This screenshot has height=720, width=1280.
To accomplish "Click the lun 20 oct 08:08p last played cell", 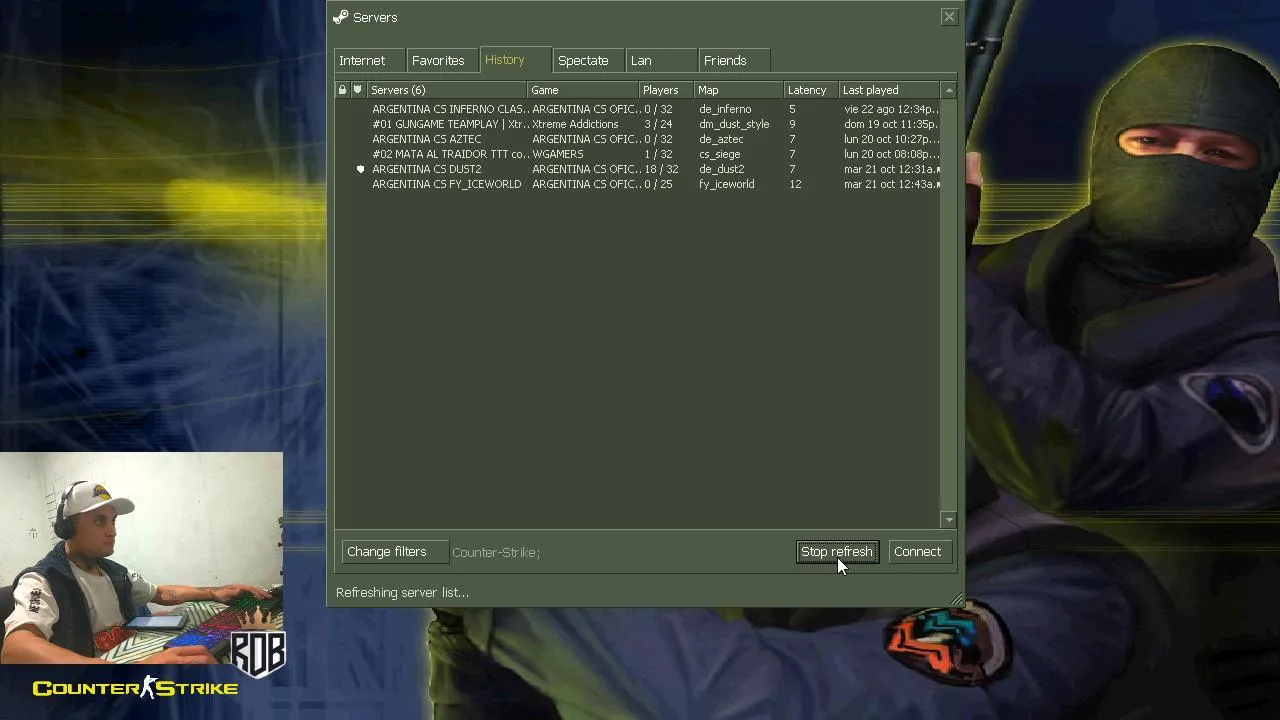I will pyautogui.click(x=891, y=154).
